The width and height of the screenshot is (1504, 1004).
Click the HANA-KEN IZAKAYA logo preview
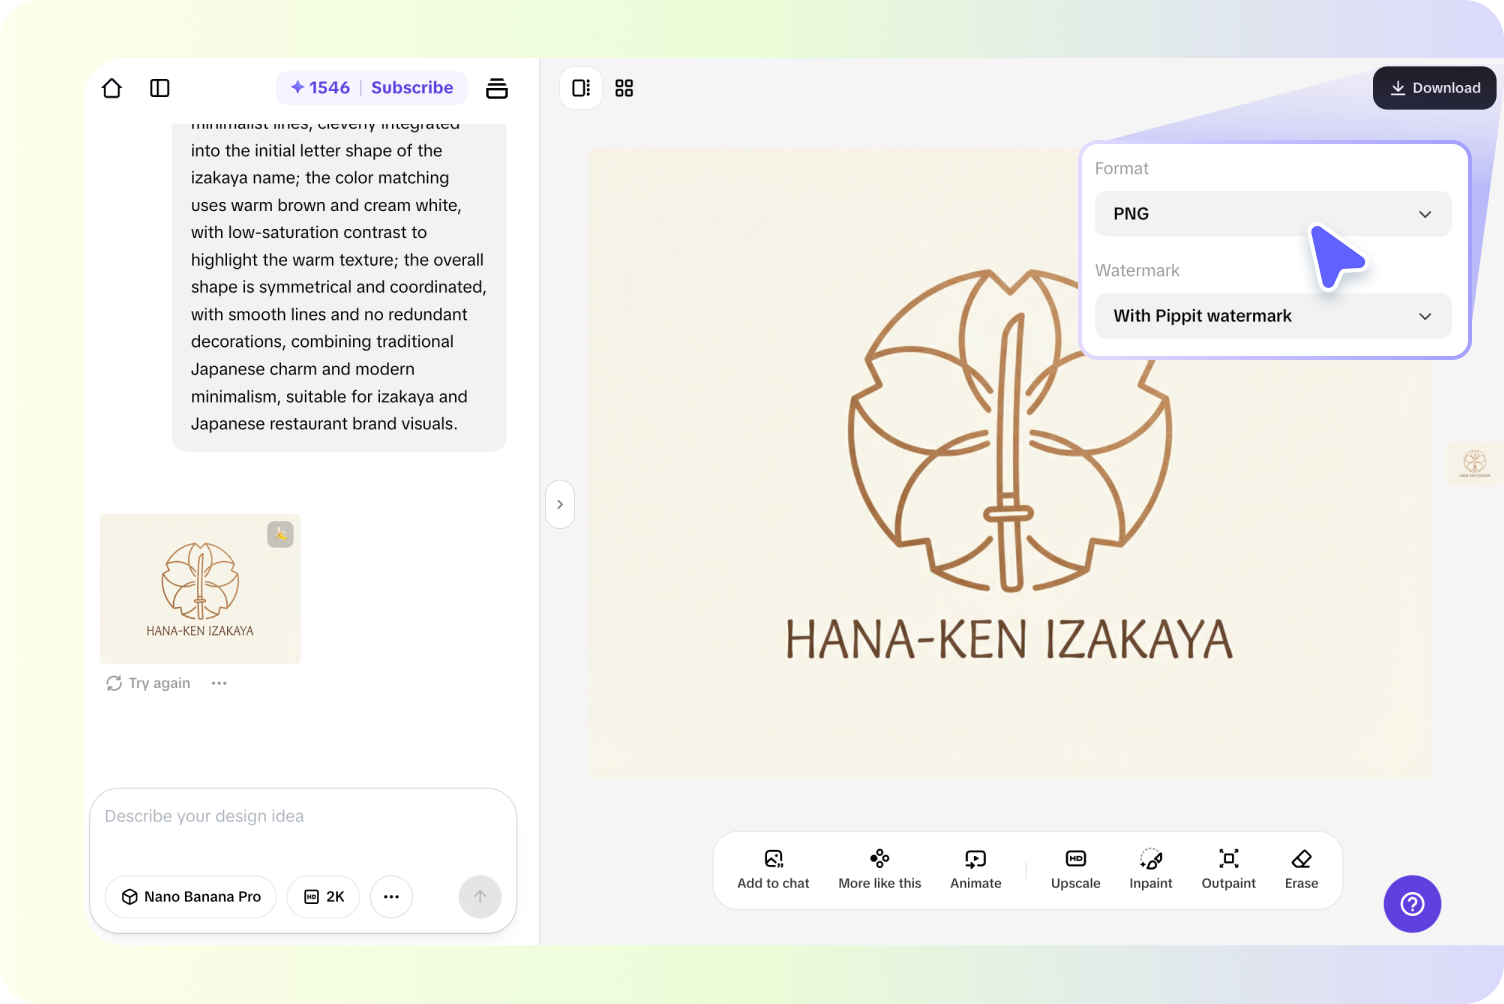pos(1010,464)
